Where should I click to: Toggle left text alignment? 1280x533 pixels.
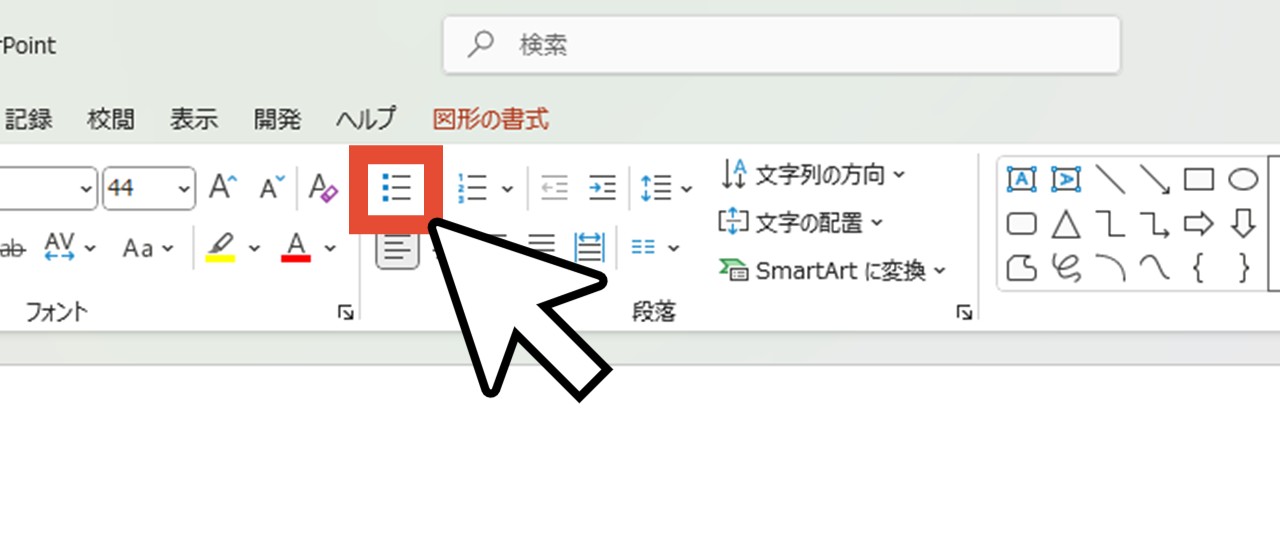397,247
